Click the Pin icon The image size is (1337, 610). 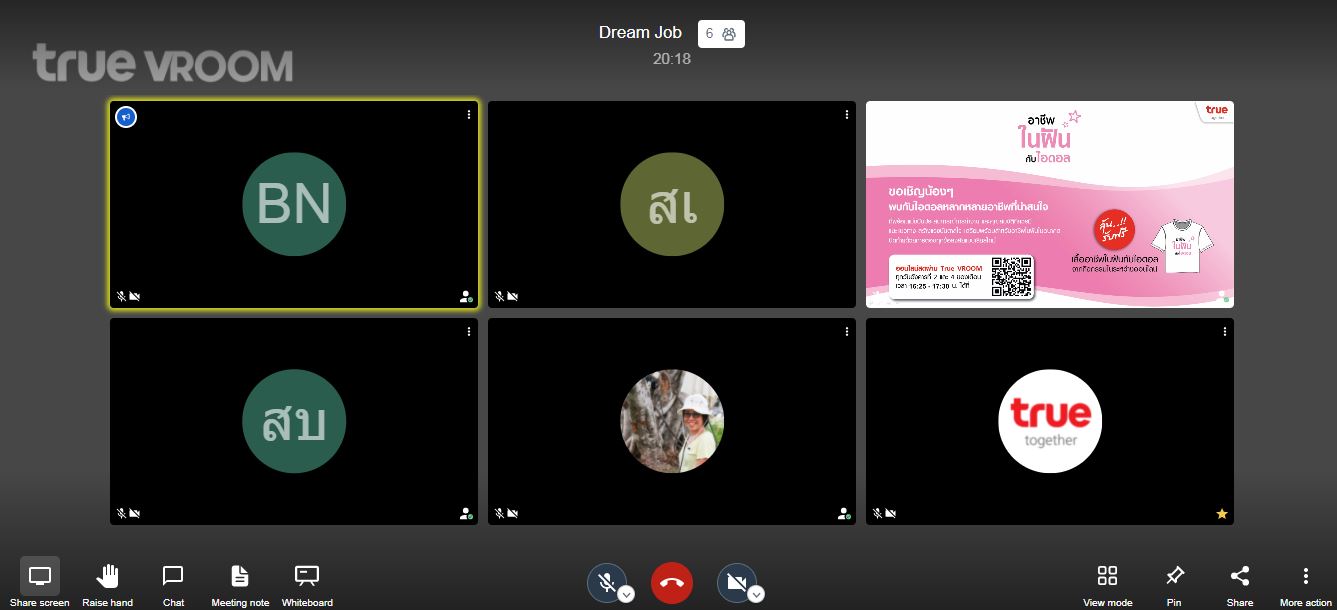(1174, 577)
